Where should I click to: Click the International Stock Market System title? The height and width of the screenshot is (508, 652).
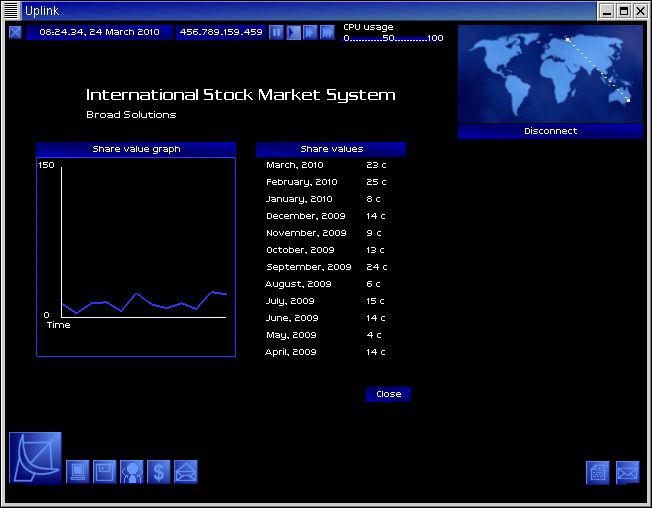point(240,95)
